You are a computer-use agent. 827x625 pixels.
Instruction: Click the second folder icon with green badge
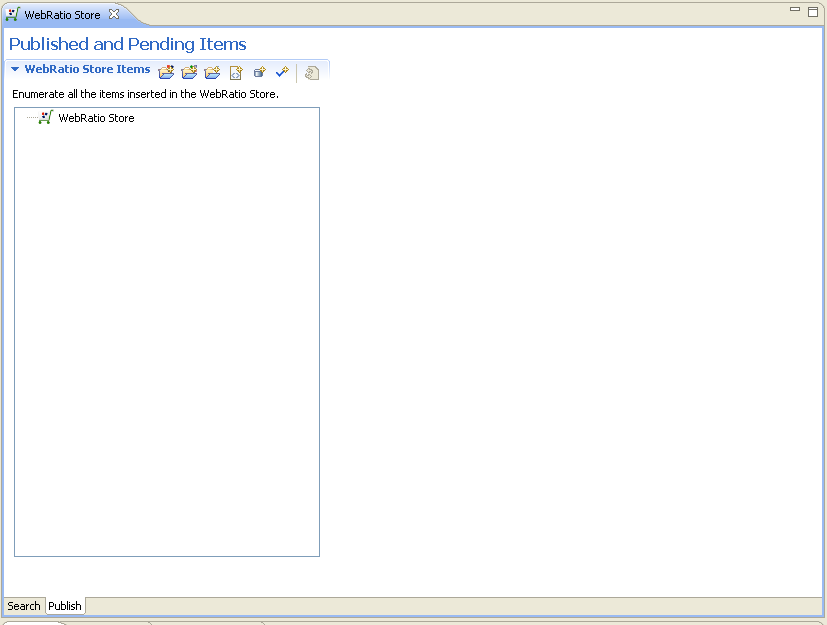coord(189,72)
